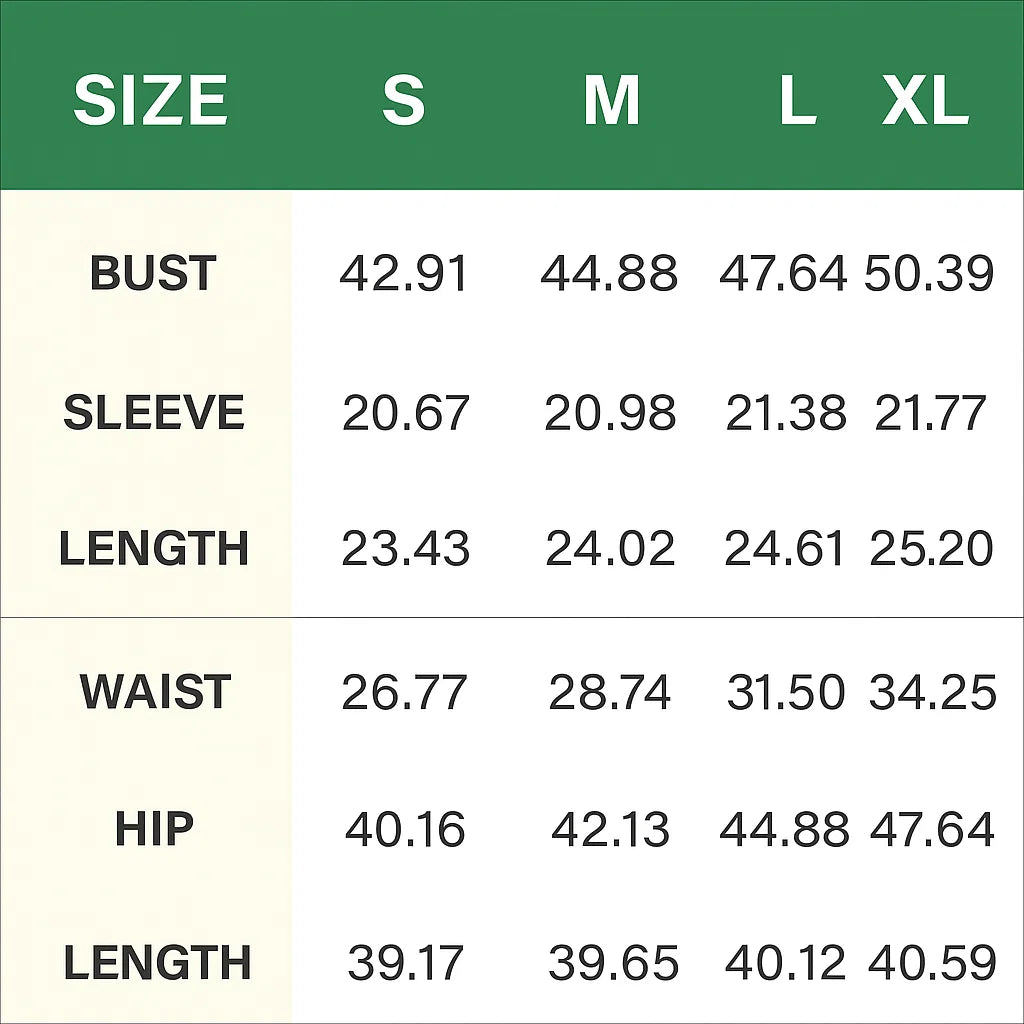Click the bust value 42.91
Screen dimensions: 1024x1024
(404, 273)
